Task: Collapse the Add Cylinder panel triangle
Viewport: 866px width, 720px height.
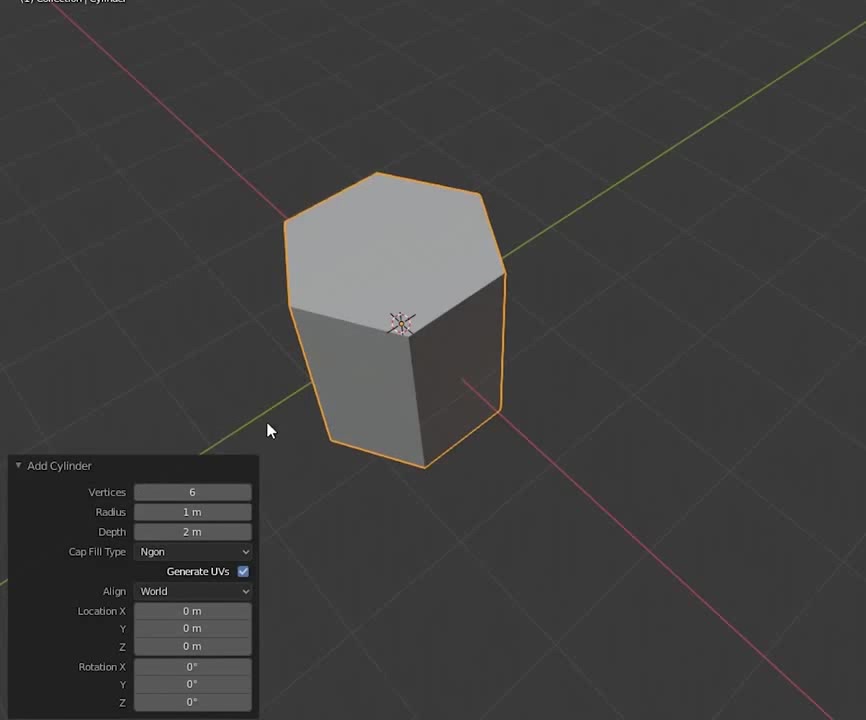Action: pos(18,466)
